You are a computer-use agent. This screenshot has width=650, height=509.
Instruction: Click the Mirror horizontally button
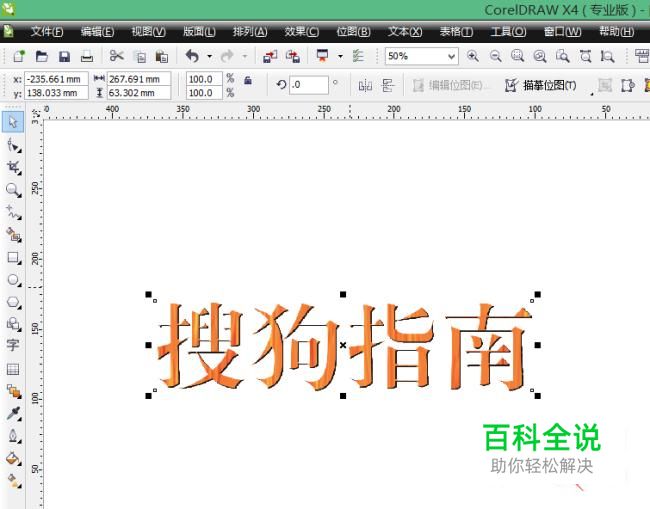[365, 86]
